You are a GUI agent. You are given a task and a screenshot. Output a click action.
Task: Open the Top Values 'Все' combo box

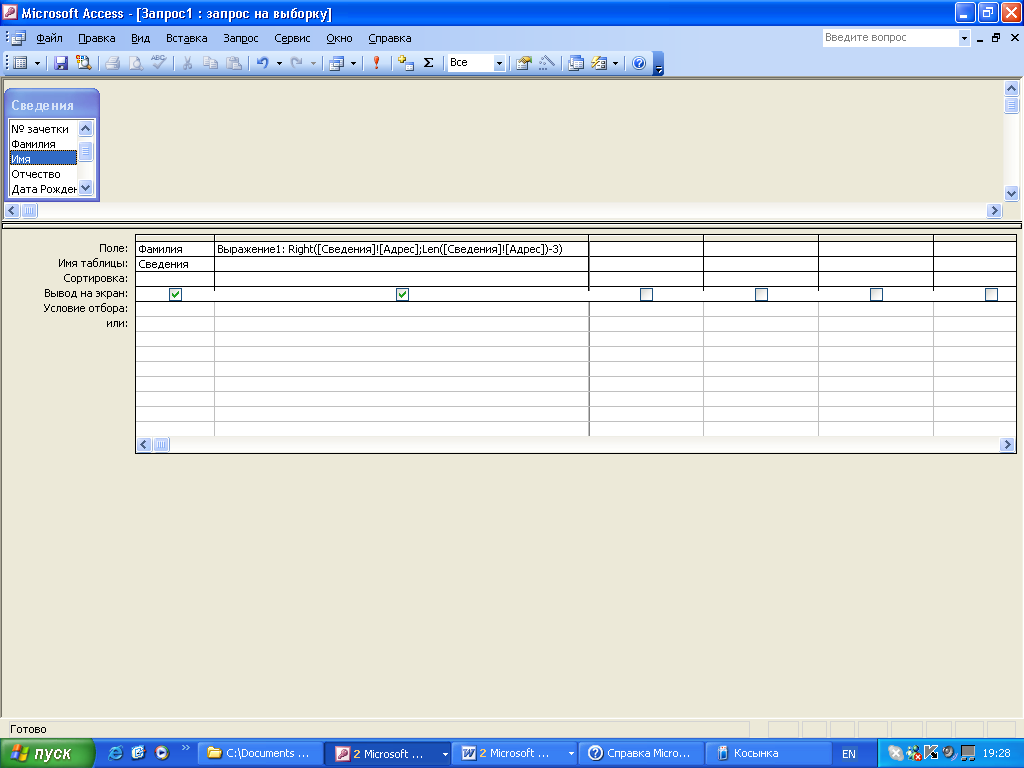click(476, 63)
